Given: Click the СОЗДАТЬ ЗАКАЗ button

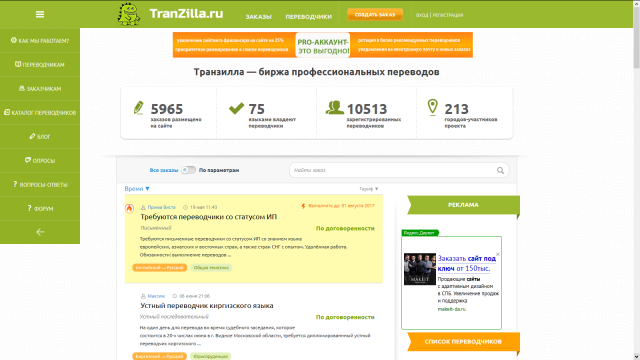Looking at the screenshot, I should coord(375,14).
